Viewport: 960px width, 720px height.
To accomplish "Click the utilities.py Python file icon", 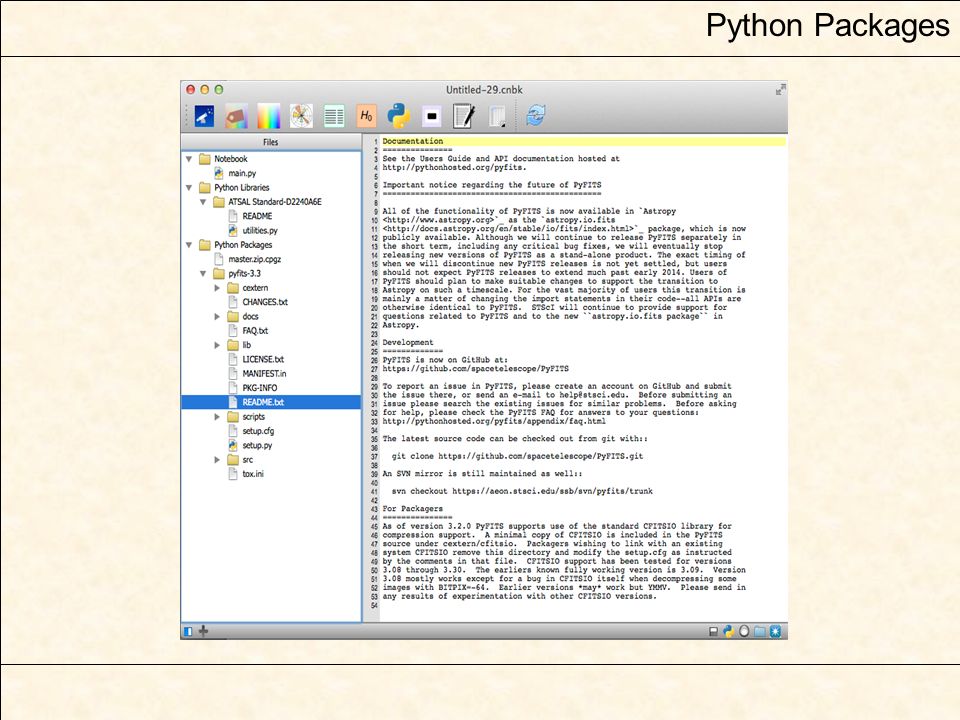I will [233, 231].
